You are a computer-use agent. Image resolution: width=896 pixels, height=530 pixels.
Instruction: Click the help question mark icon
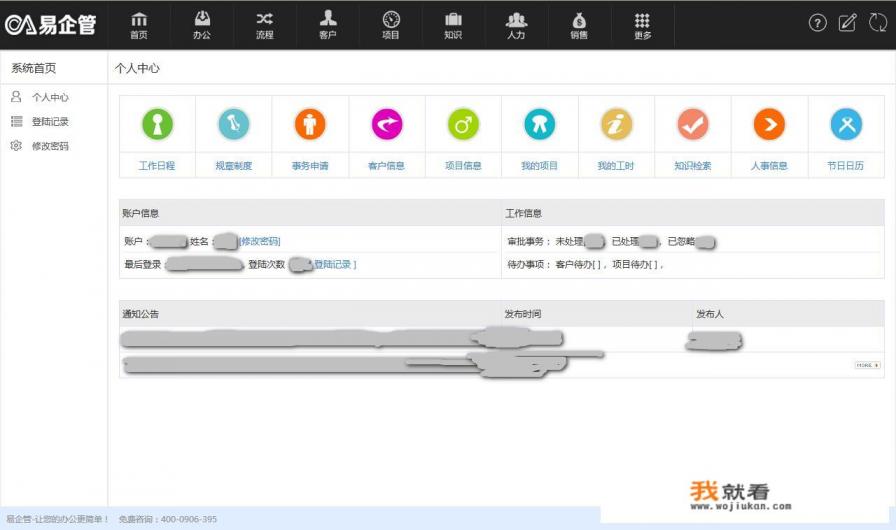pos(818,23)
